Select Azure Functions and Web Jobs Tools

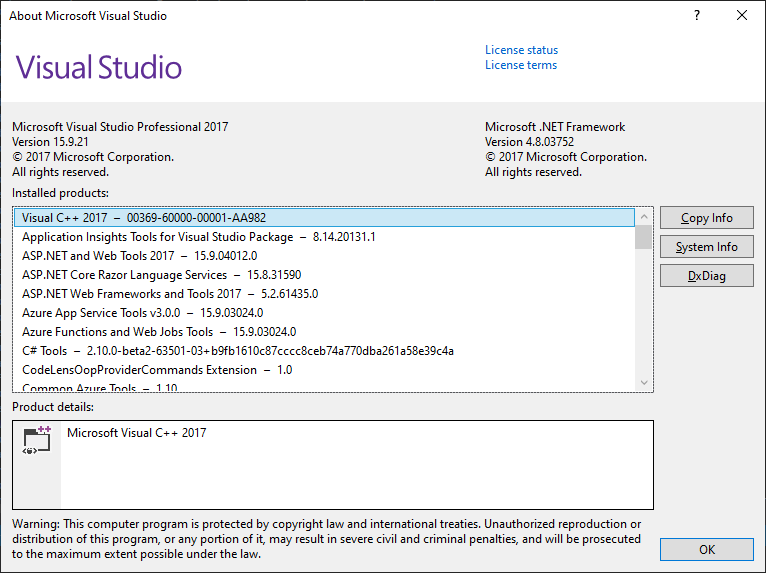pos(324,332)
